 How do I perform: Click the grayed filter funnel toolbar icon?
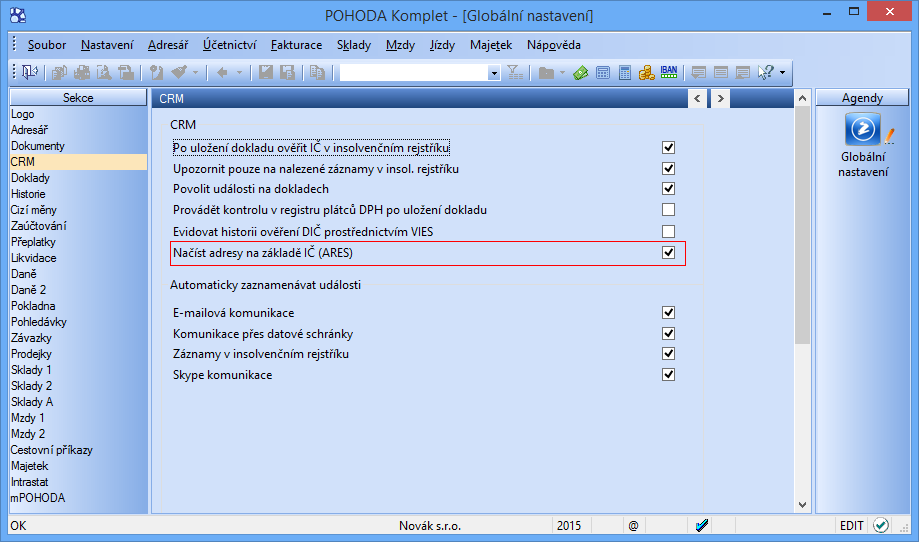coord(515,72)
